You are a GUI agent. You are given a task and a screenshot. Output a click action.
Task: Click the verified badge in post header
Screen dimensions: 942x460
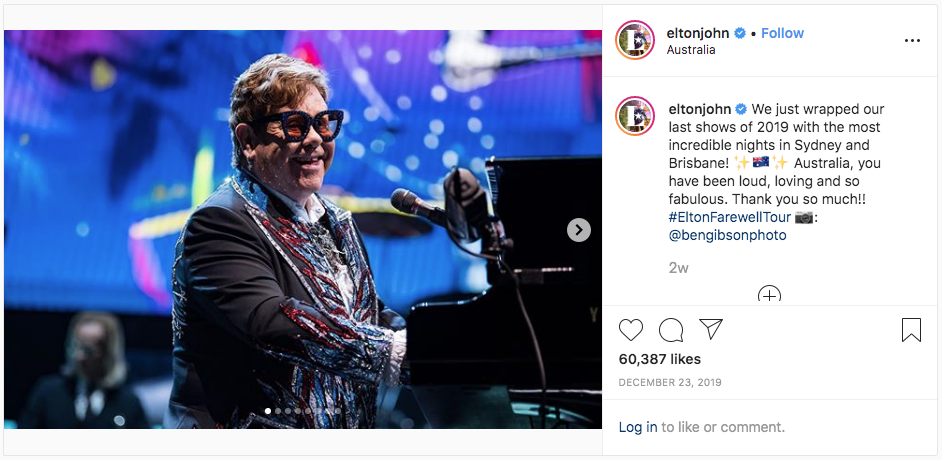tap(741, 33)
